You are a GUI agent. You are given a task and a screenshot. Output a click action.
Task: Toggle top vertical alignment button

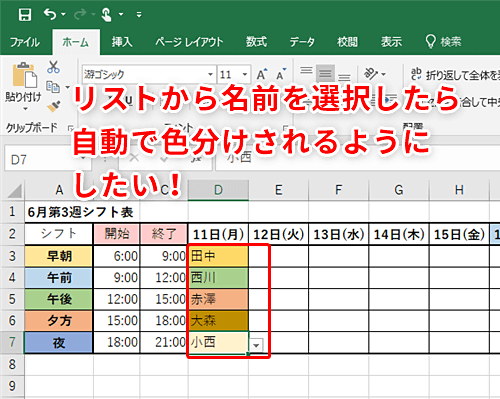click(x=306, y=71)
